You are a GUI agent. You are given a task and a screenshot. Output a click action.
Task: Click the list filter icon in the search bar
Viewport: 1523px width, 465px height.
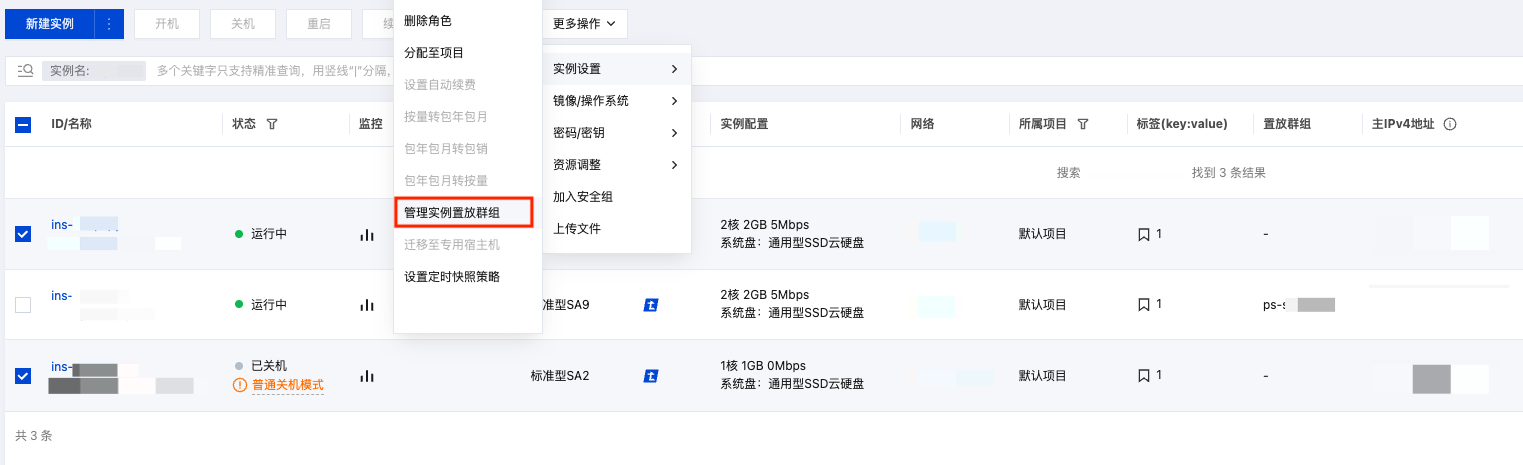[x=26, y=70]
